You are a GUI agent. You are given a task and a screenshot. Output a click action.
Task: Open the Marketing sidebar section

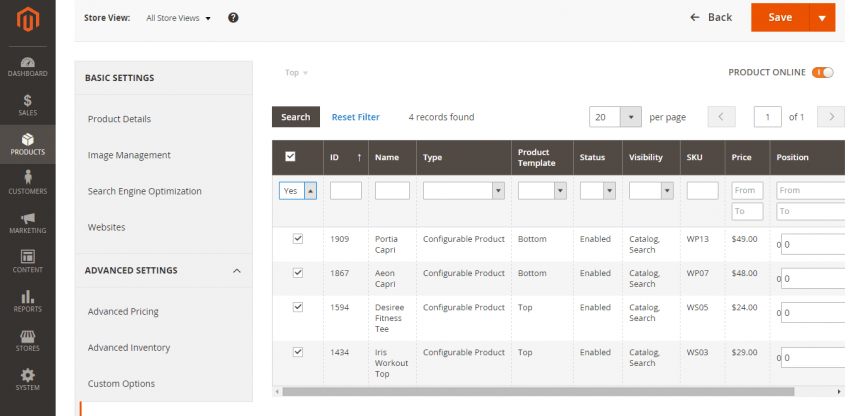pos(28,223)
